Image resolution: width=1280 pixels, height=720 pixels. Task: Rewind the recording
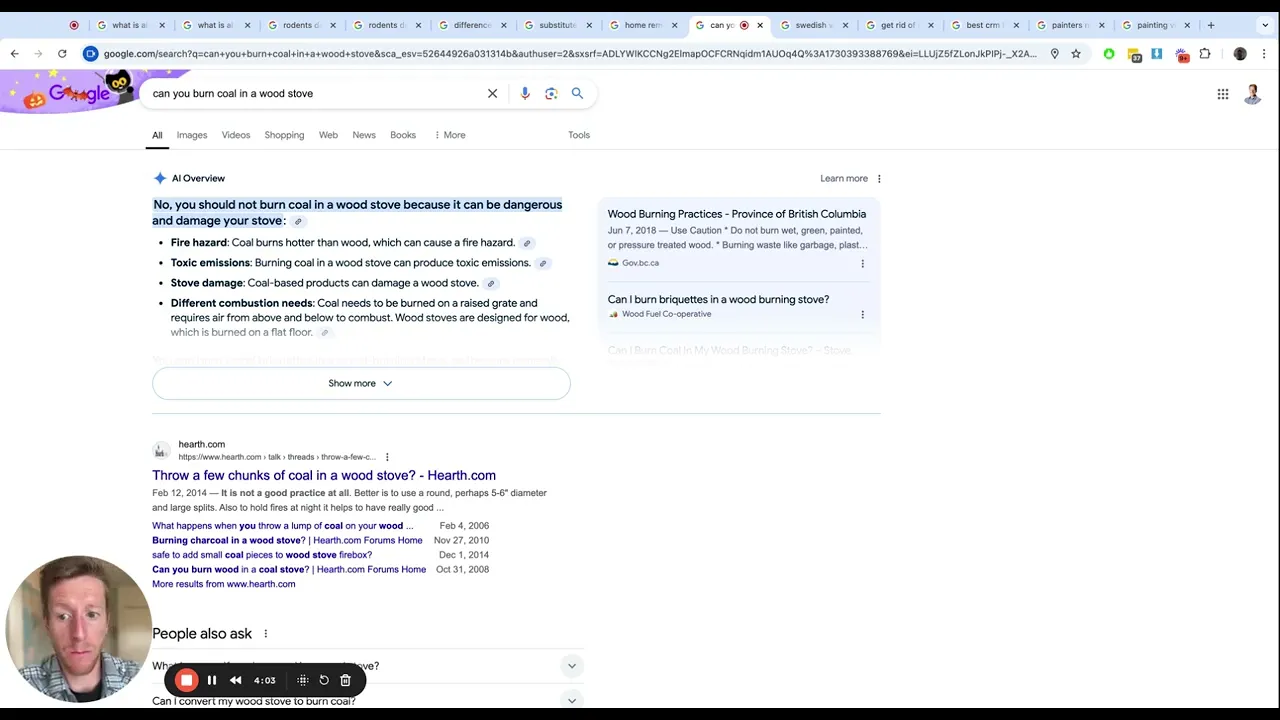236,680
